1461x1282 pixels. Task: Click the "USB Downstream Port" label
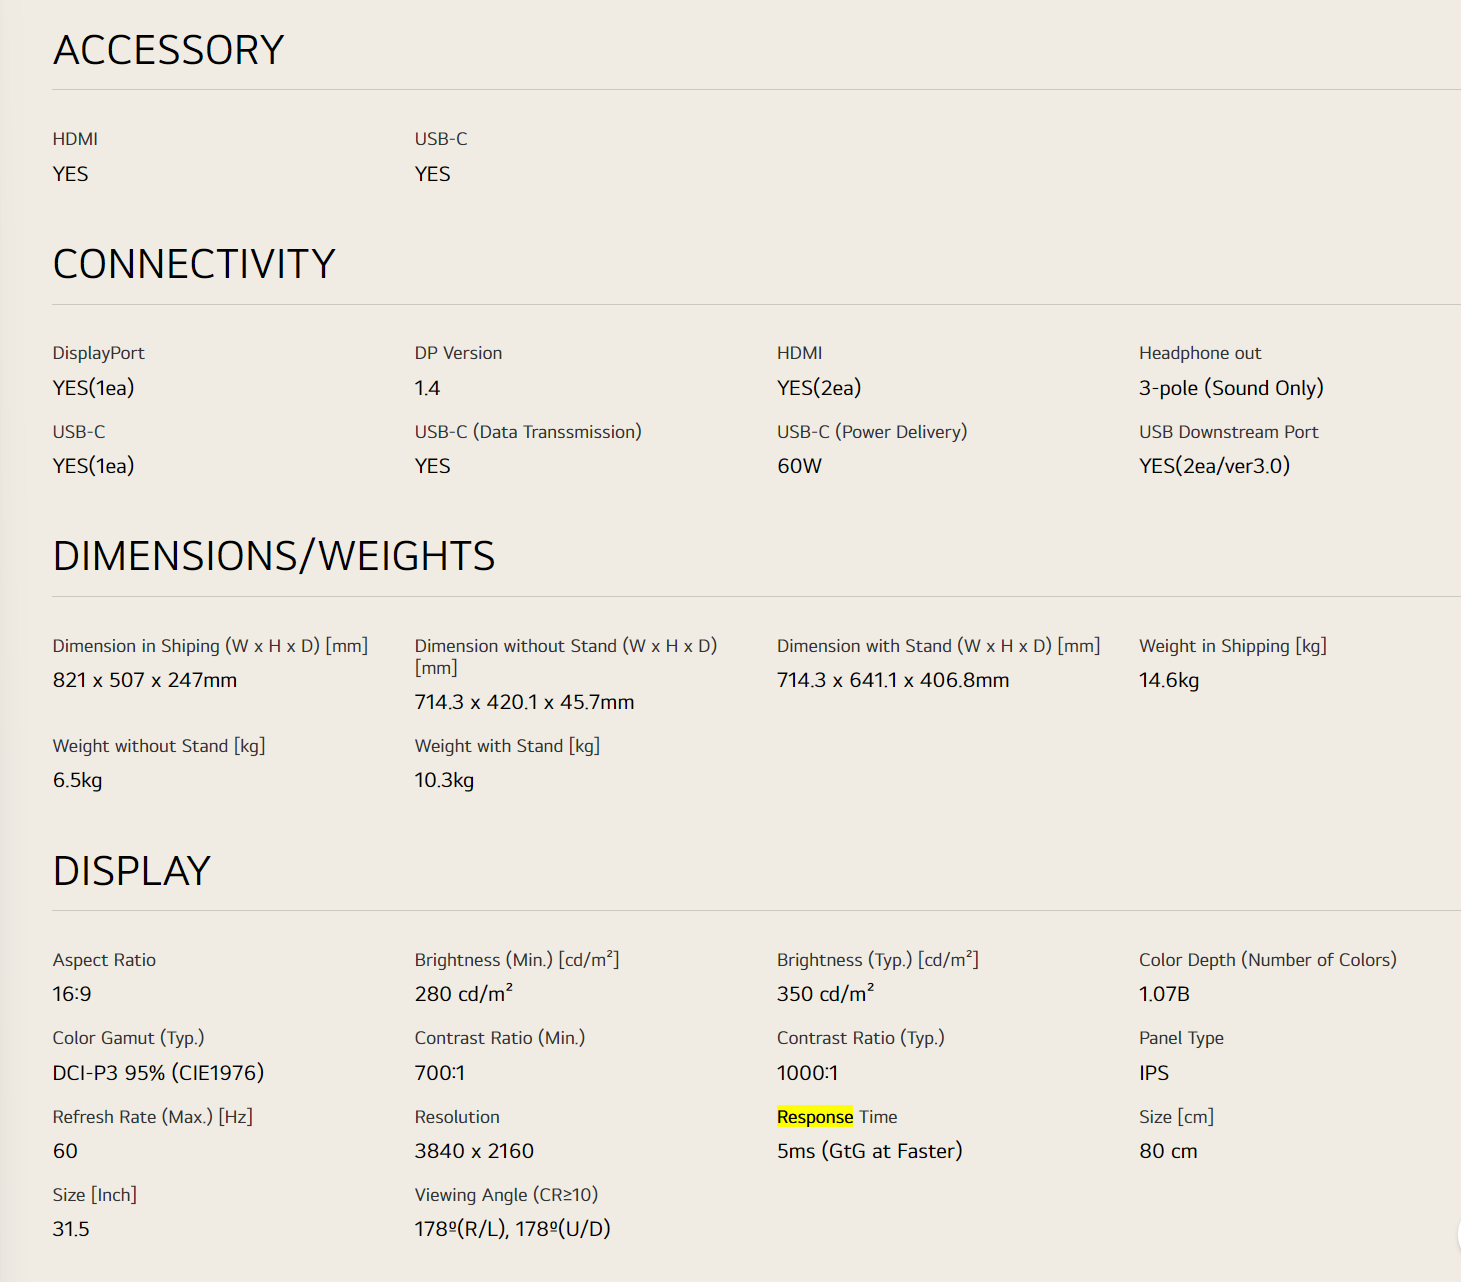point(1229,432)
